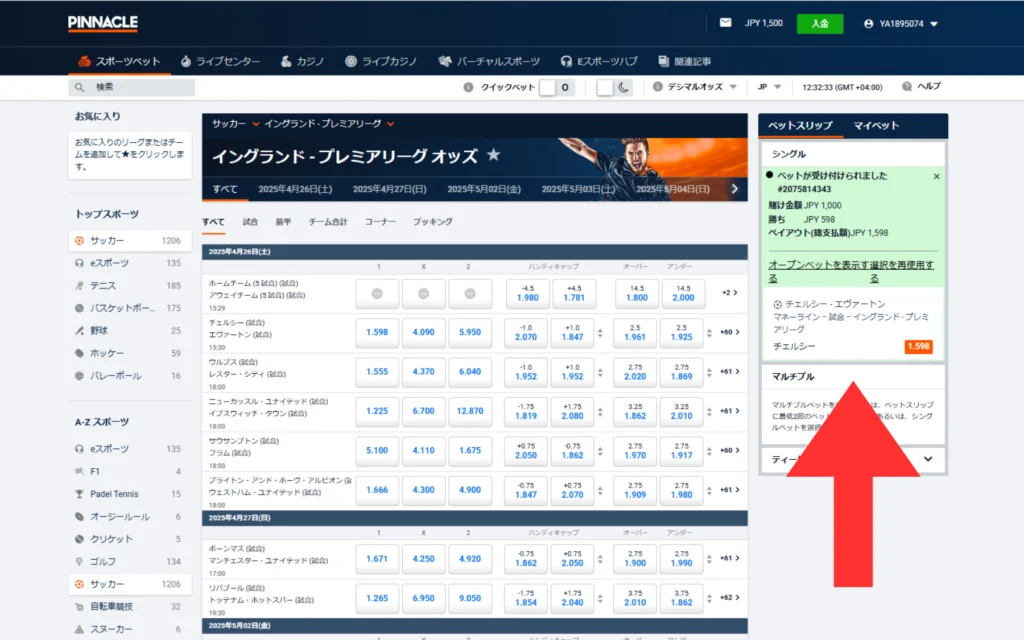Viewport: 1024px width, 640px height.
Task: Click the green 入金 deposit button
Action: (820, 24)
